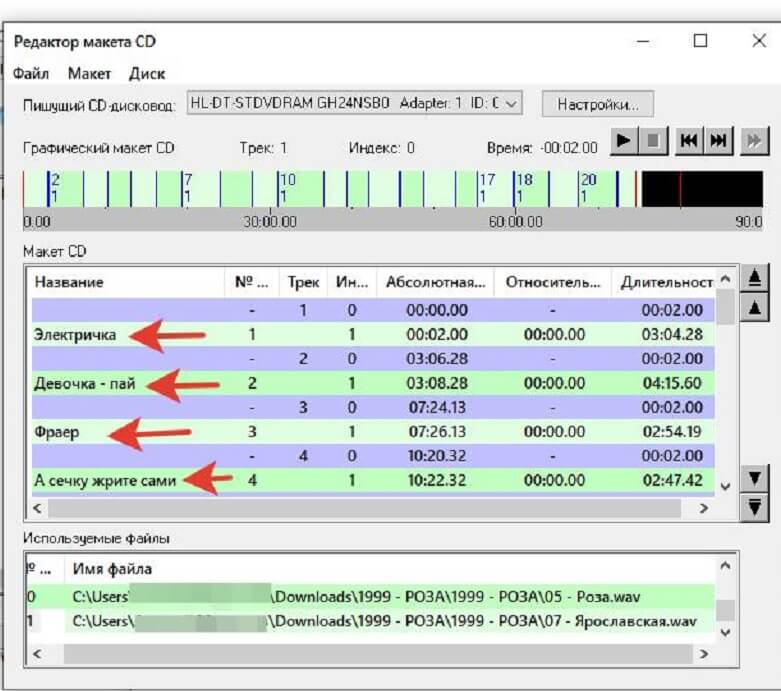Click track 17 marker on CD layout
781x691 pixels.
click(487, 188)
